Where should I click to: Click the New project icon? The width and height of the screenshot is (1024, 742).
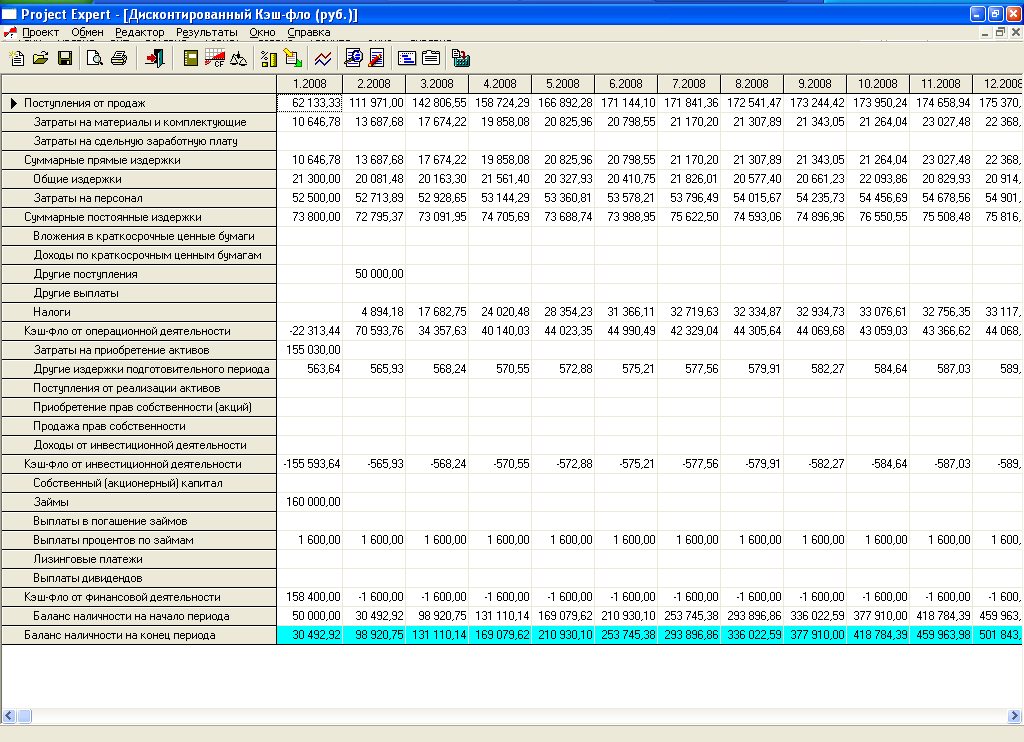coord(16,58)
